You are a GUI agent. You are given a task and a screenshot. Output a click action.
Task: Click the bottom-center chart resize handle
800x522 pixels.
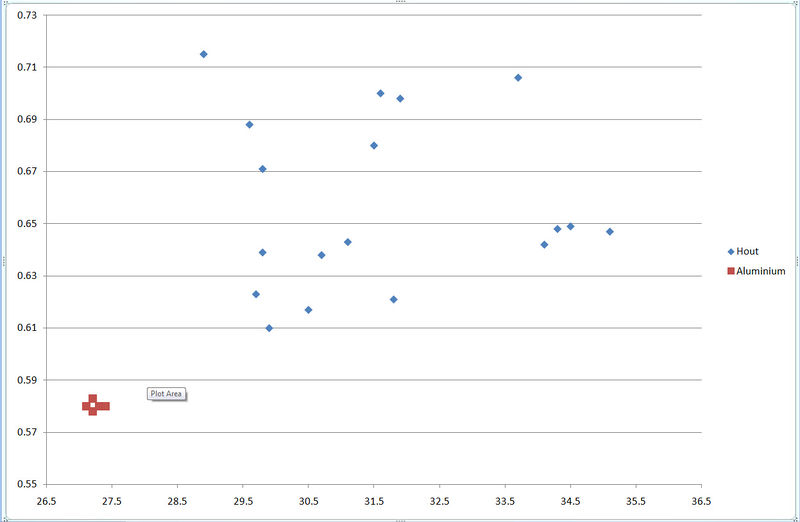400,519
